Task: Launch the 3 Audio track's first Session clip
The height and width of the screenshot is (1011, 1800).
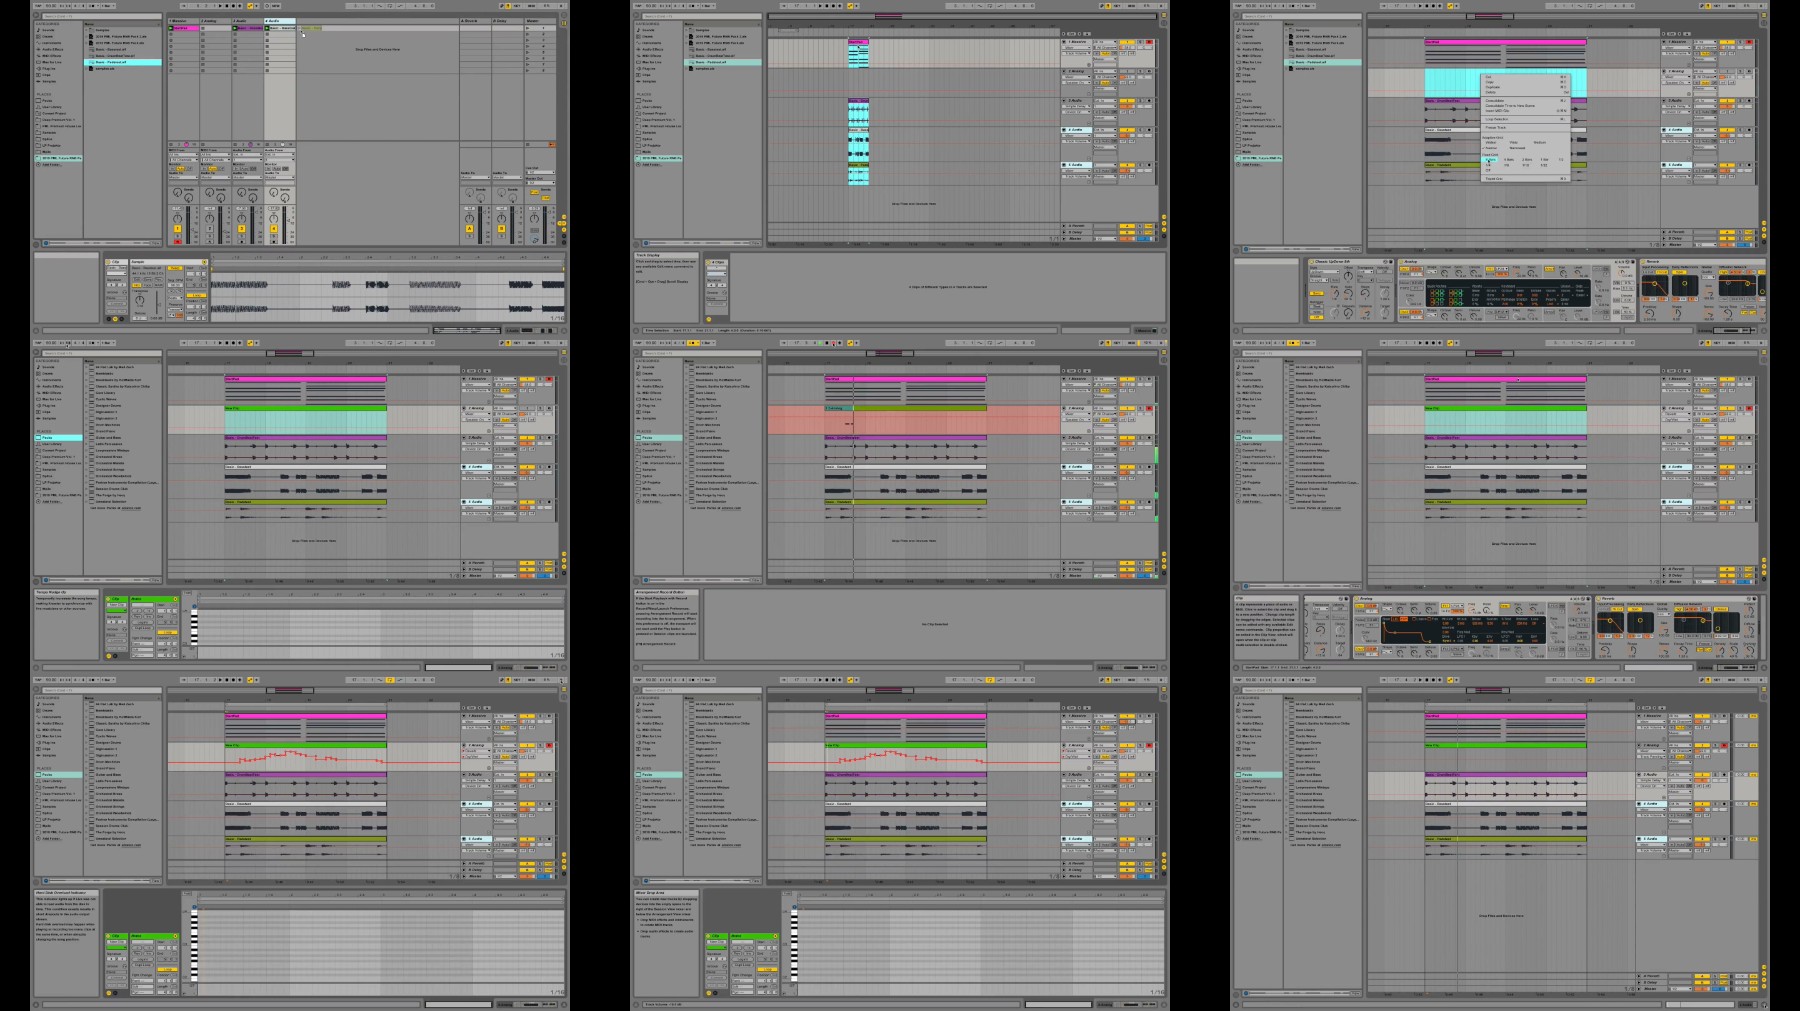Action: (235, 28)
